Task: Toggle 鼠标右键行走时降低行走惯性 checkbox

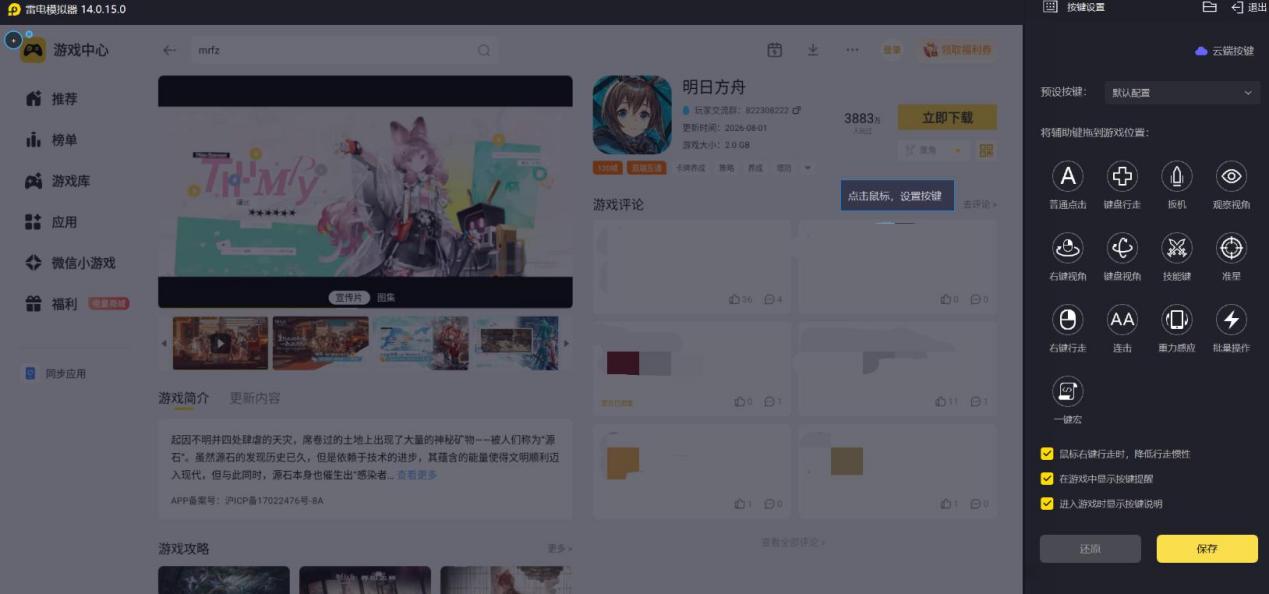Action: click(x=1047, y=453)
